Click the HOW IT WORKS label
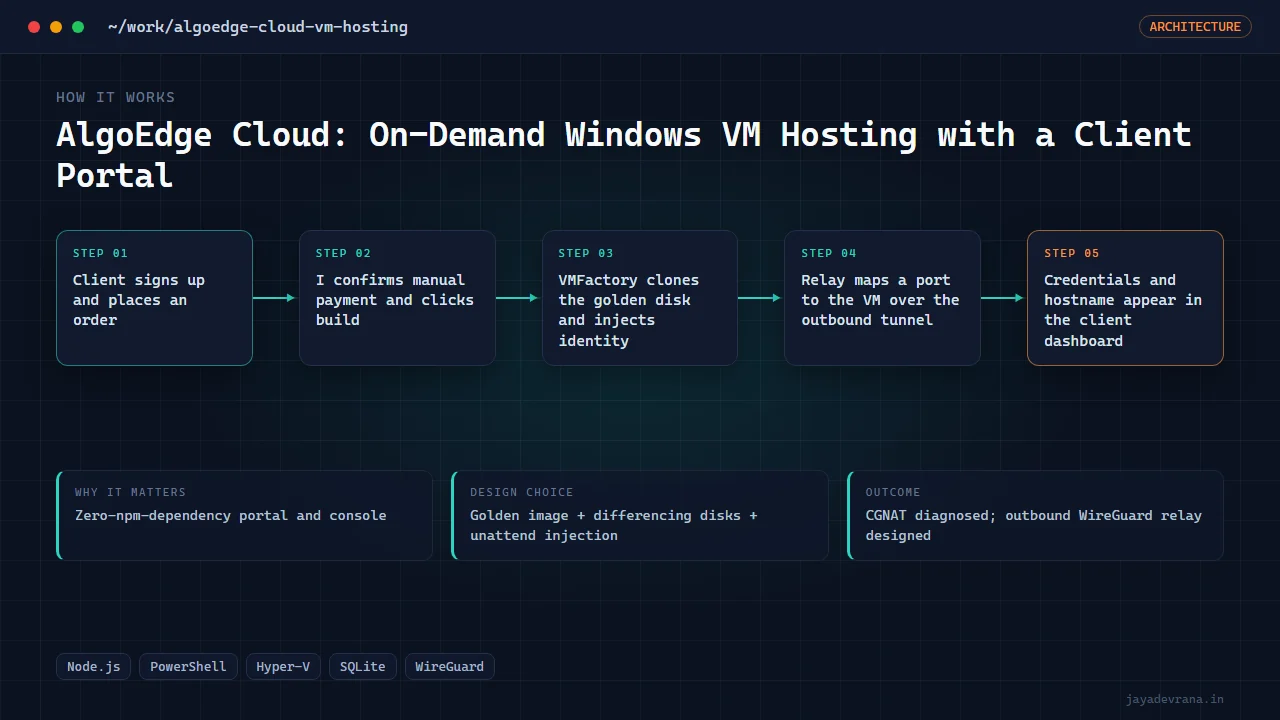1280x720 pixels. coord(115,97)
